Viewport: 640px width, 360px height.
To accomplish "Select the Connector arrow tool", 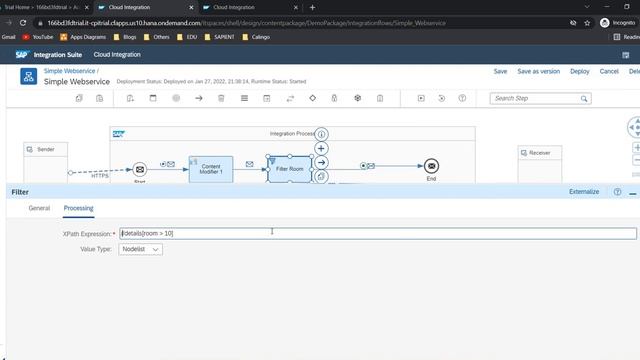I will click(199, 98).
